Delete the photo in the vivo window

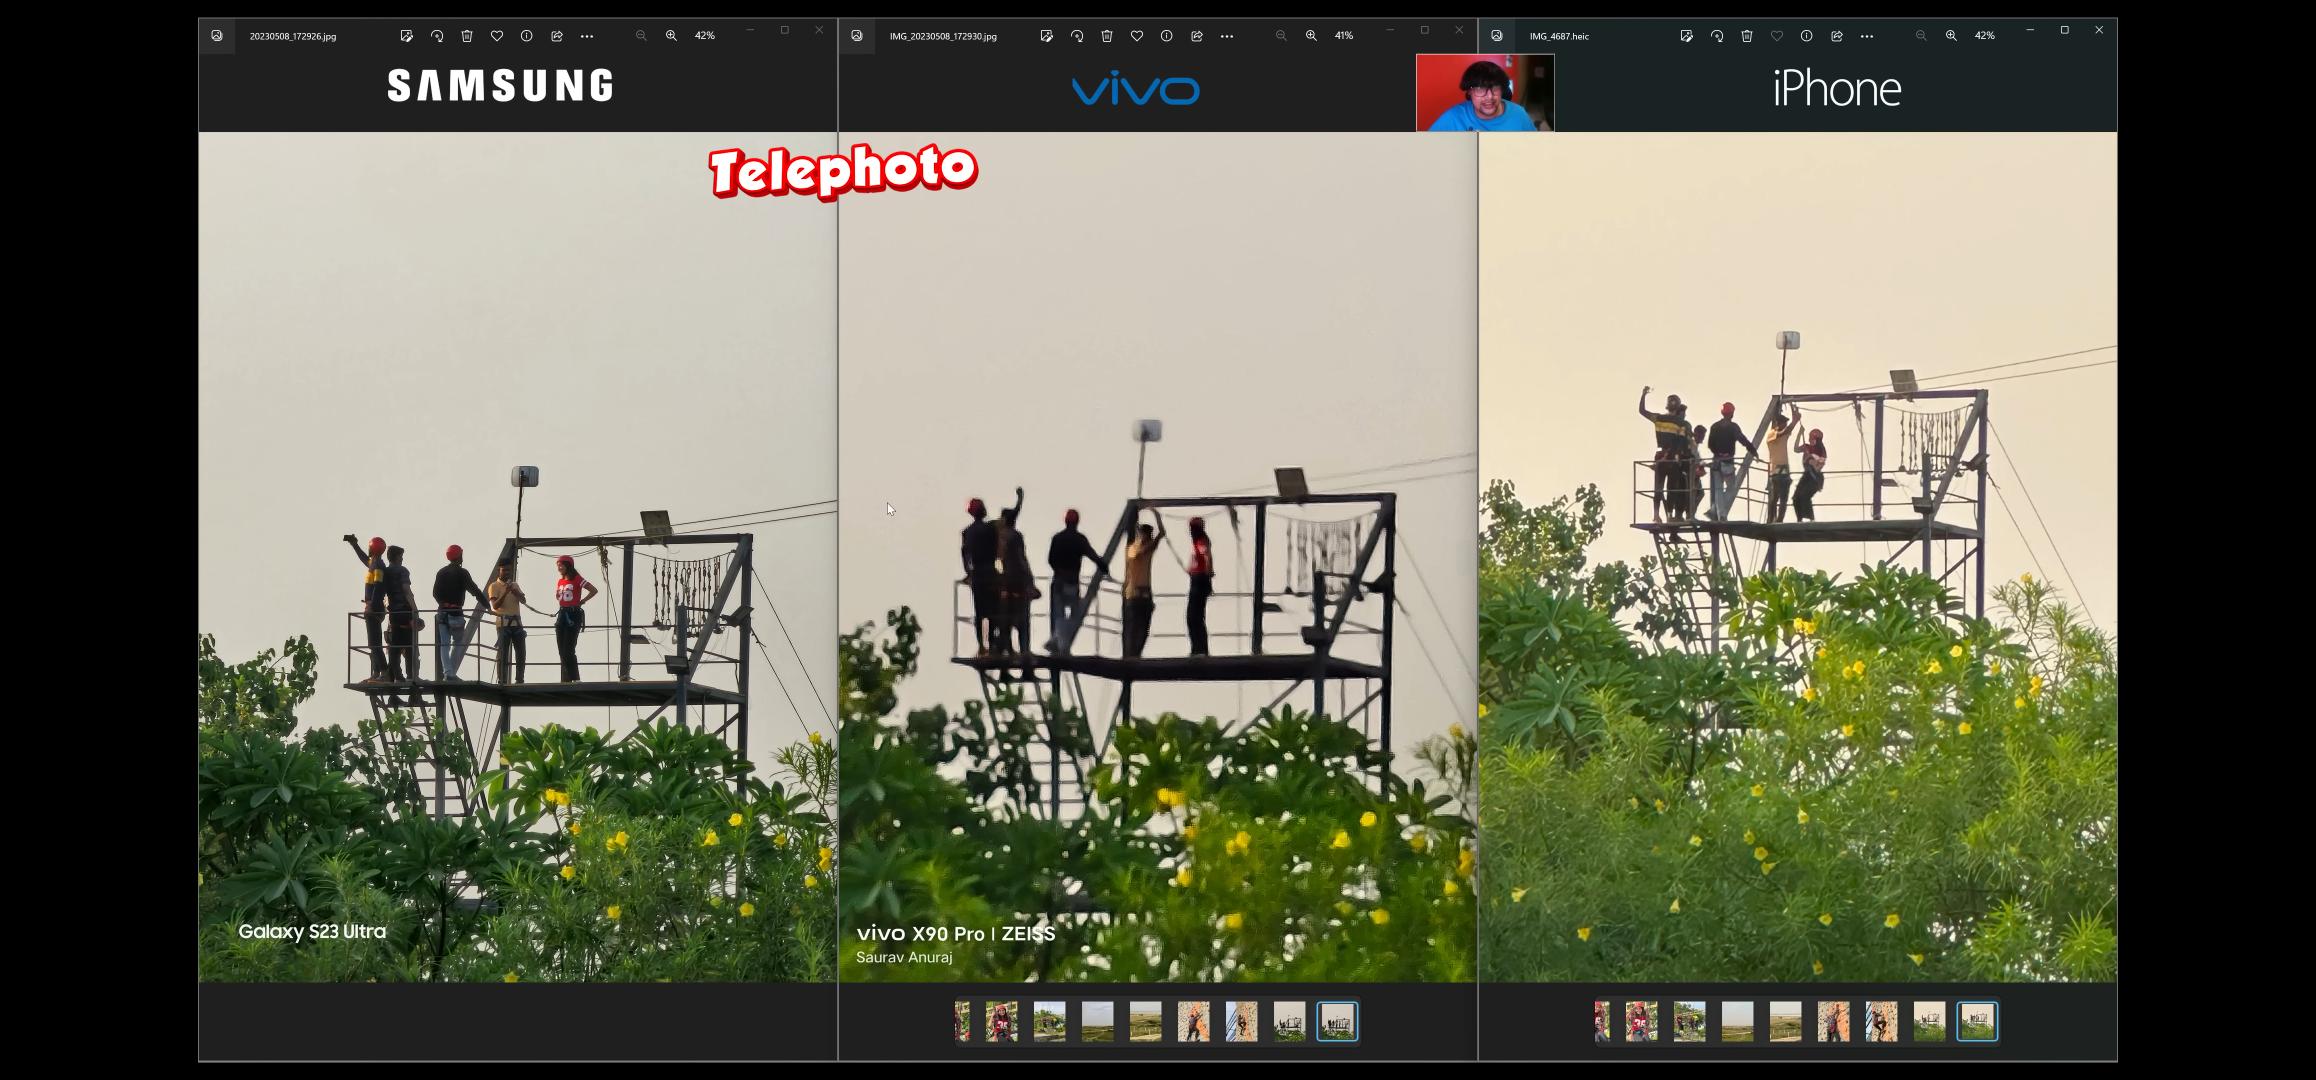click(1107, 36)
